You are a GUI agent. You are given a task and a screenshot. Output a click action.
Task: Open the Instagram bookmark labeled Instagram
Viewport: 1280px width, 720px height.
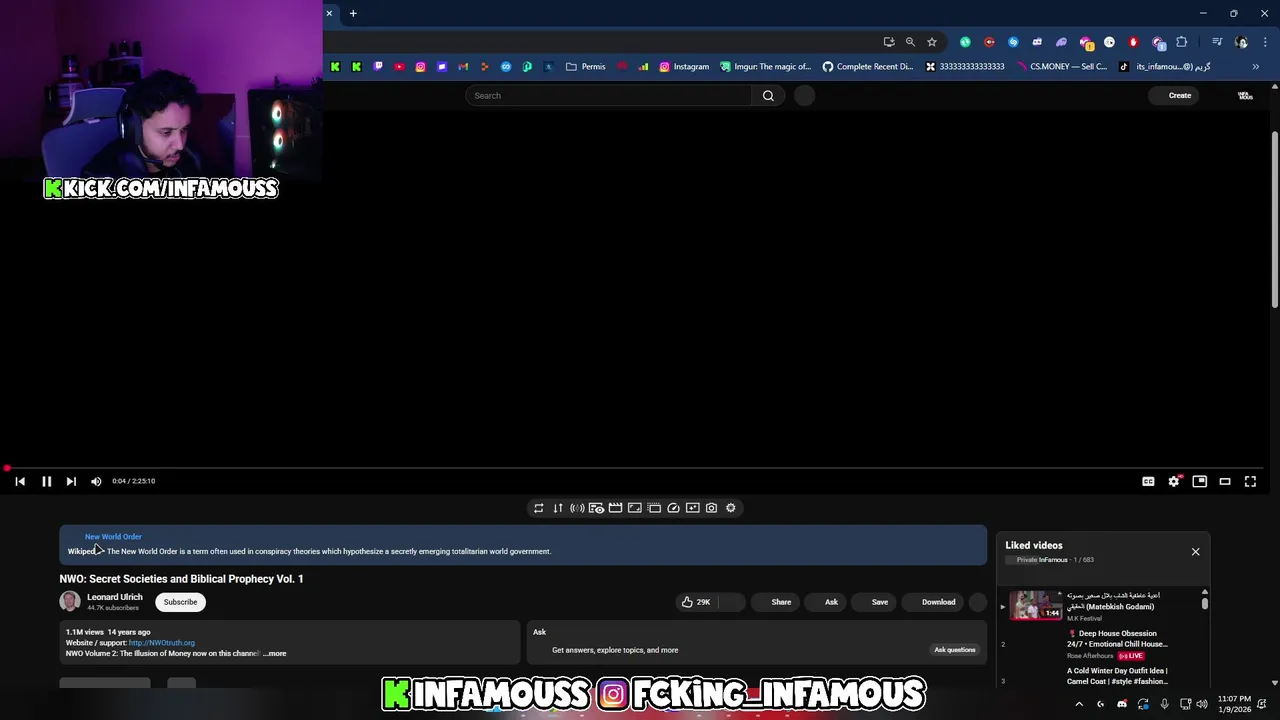point(684,67)
